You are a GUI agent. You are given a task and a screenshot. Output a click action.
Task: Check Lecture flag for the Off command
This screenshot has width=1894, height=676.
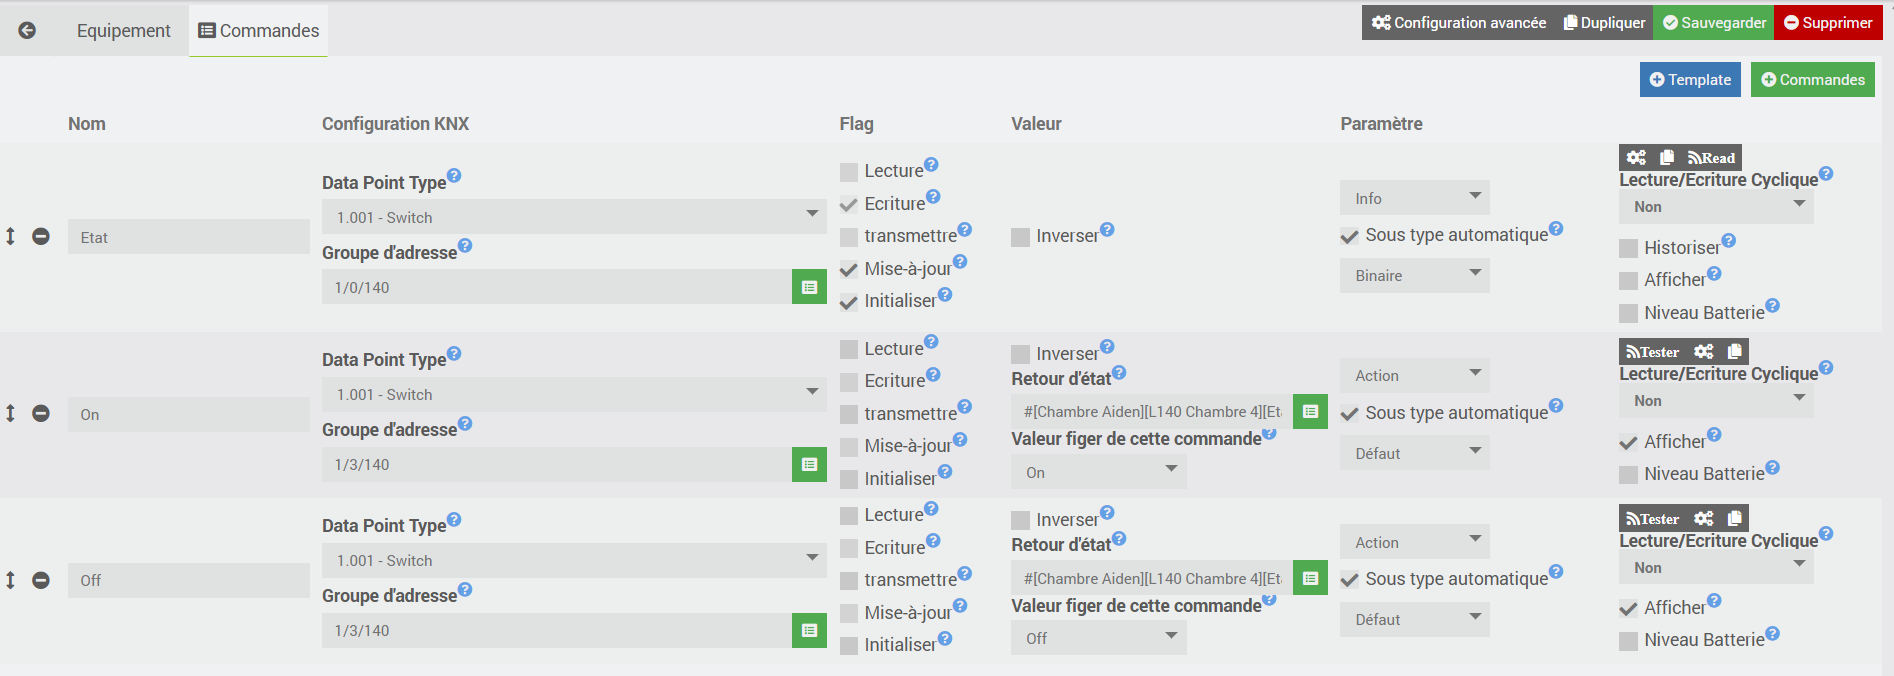pos(849,516)
